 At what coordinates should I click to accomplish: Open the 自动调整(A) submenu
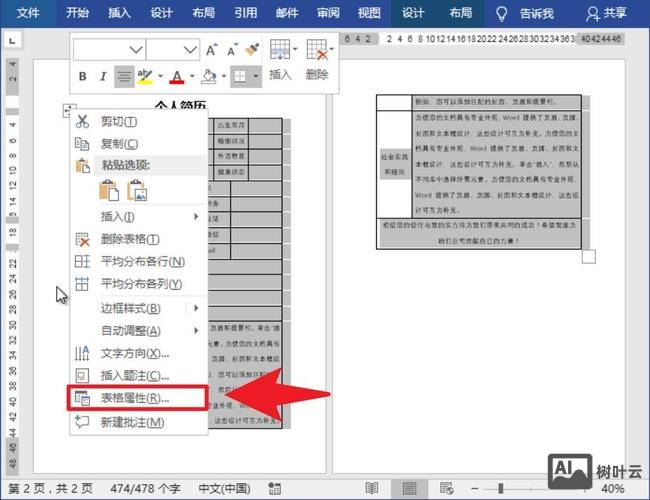click(139, 331)
